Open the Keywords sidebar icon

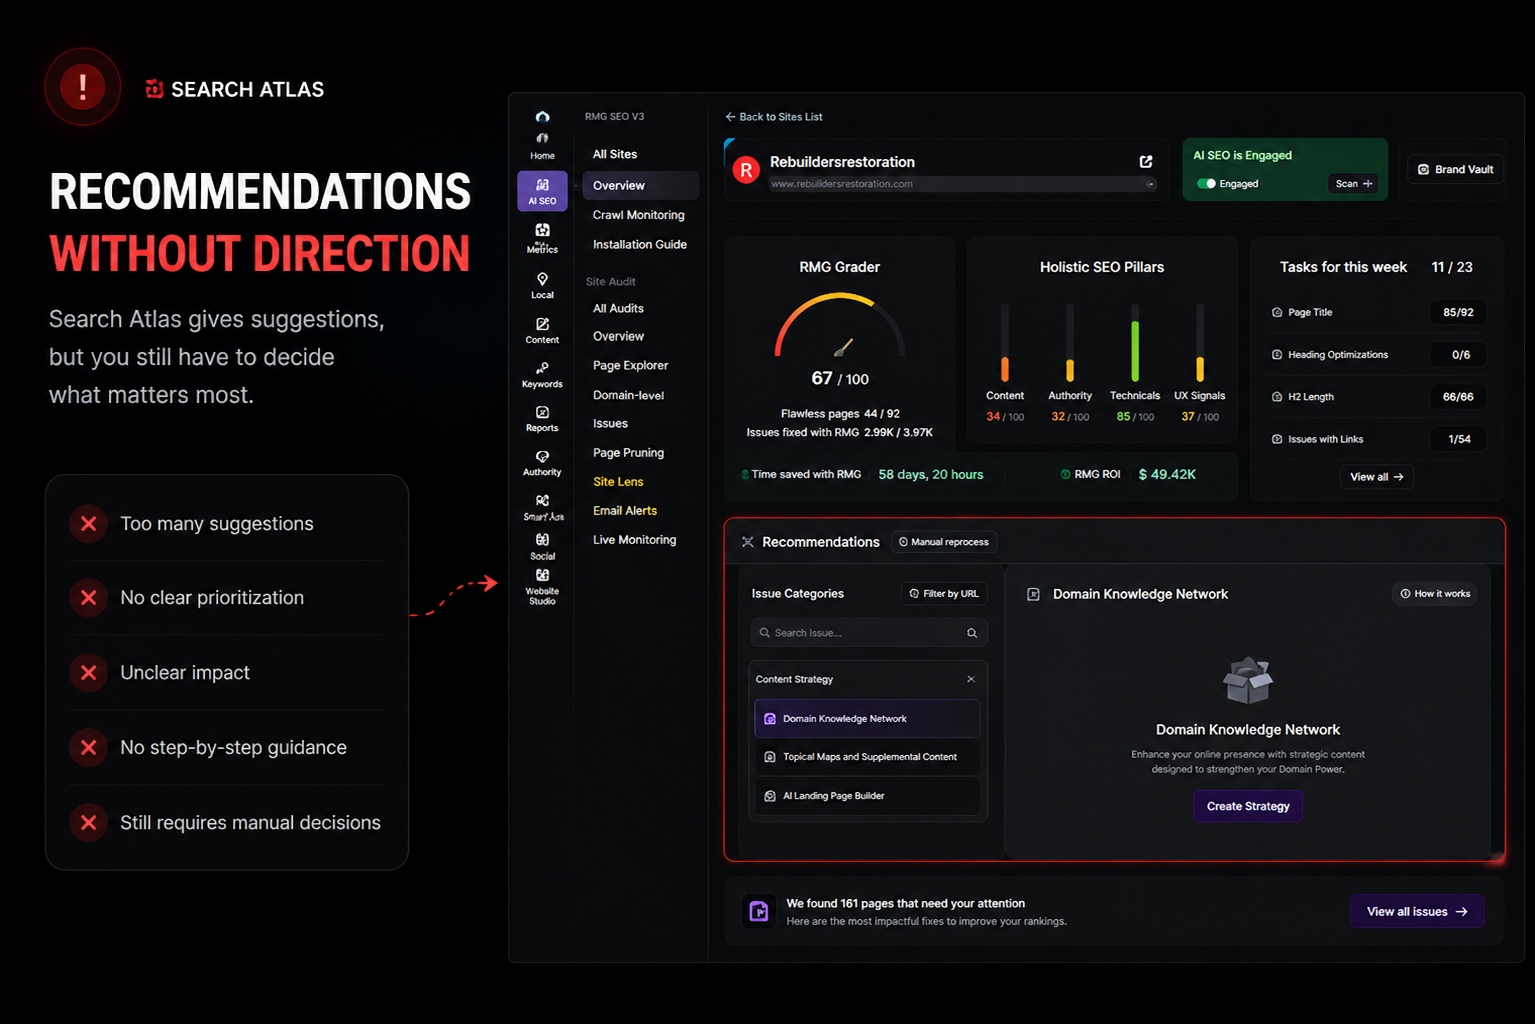(542, 374)
